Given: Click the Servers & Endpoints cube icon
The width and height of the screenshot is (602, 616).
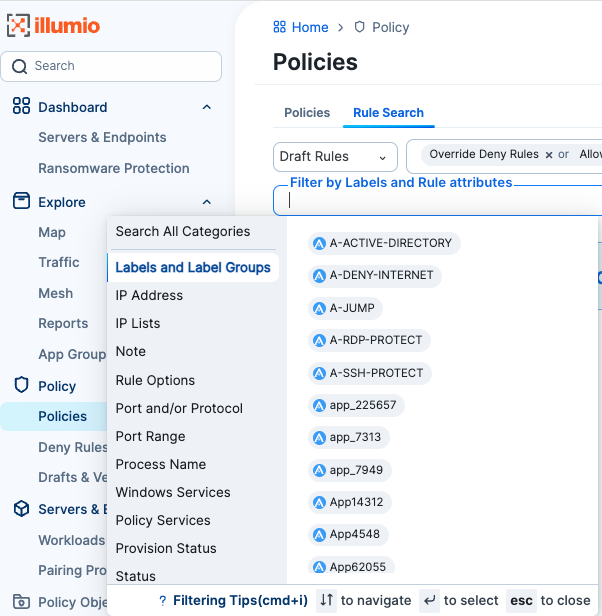Looking at the screenshot, I should coord(21,509).
